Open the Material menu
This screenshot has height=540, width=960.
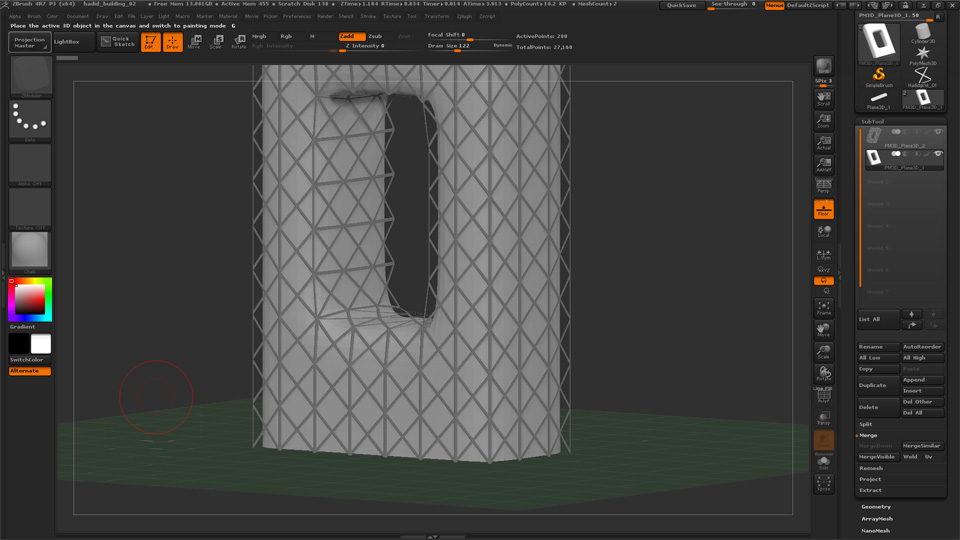point(228,17)
